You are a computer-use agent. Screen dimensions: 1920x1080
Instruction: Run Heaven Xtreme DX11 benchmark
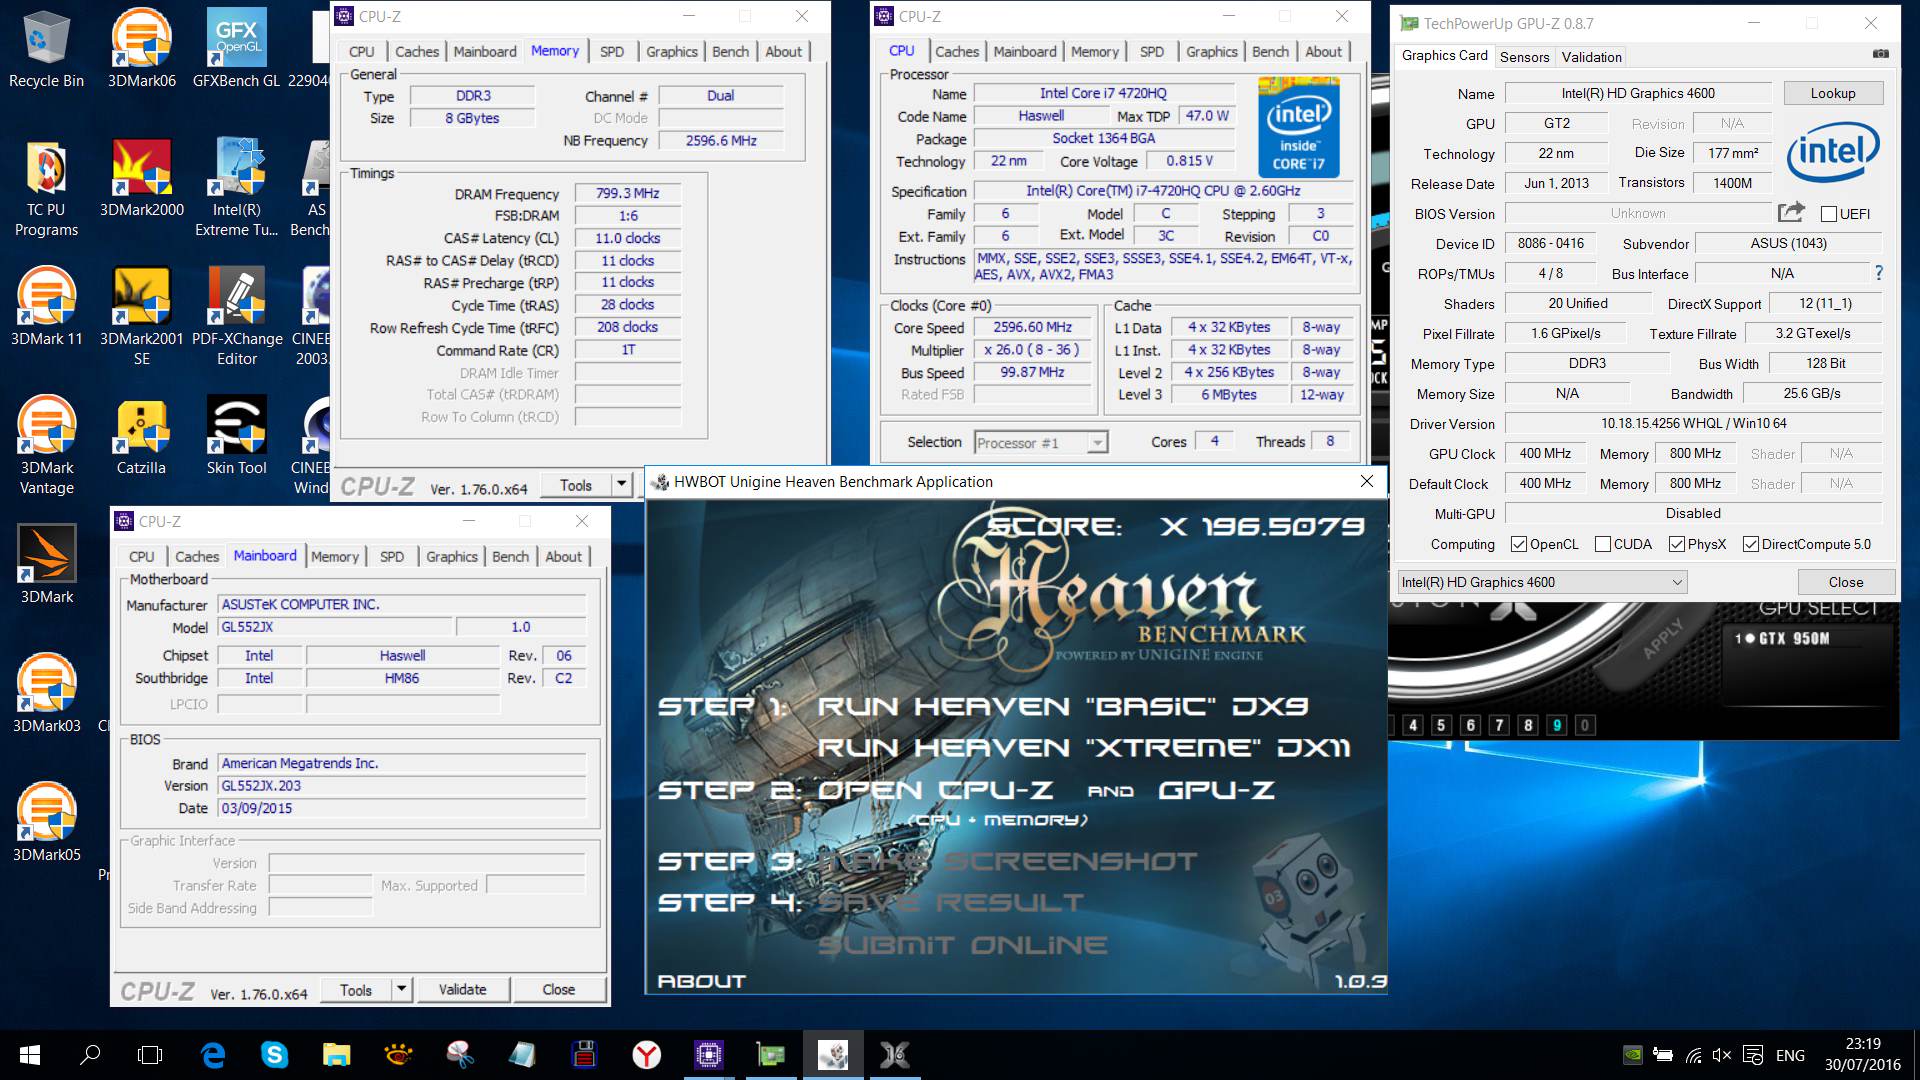point(1083,748)
